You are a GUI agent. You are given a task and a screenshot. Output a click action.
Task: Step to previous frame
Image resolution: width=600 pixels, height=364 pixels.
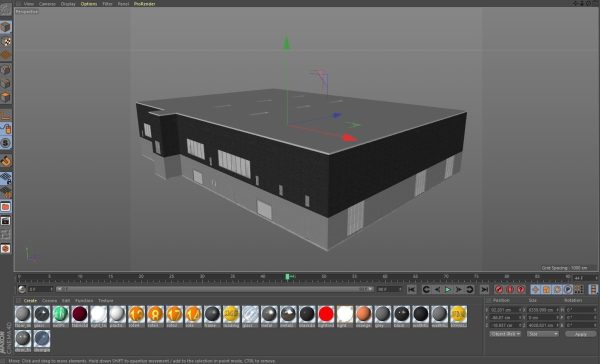(437, 289)
